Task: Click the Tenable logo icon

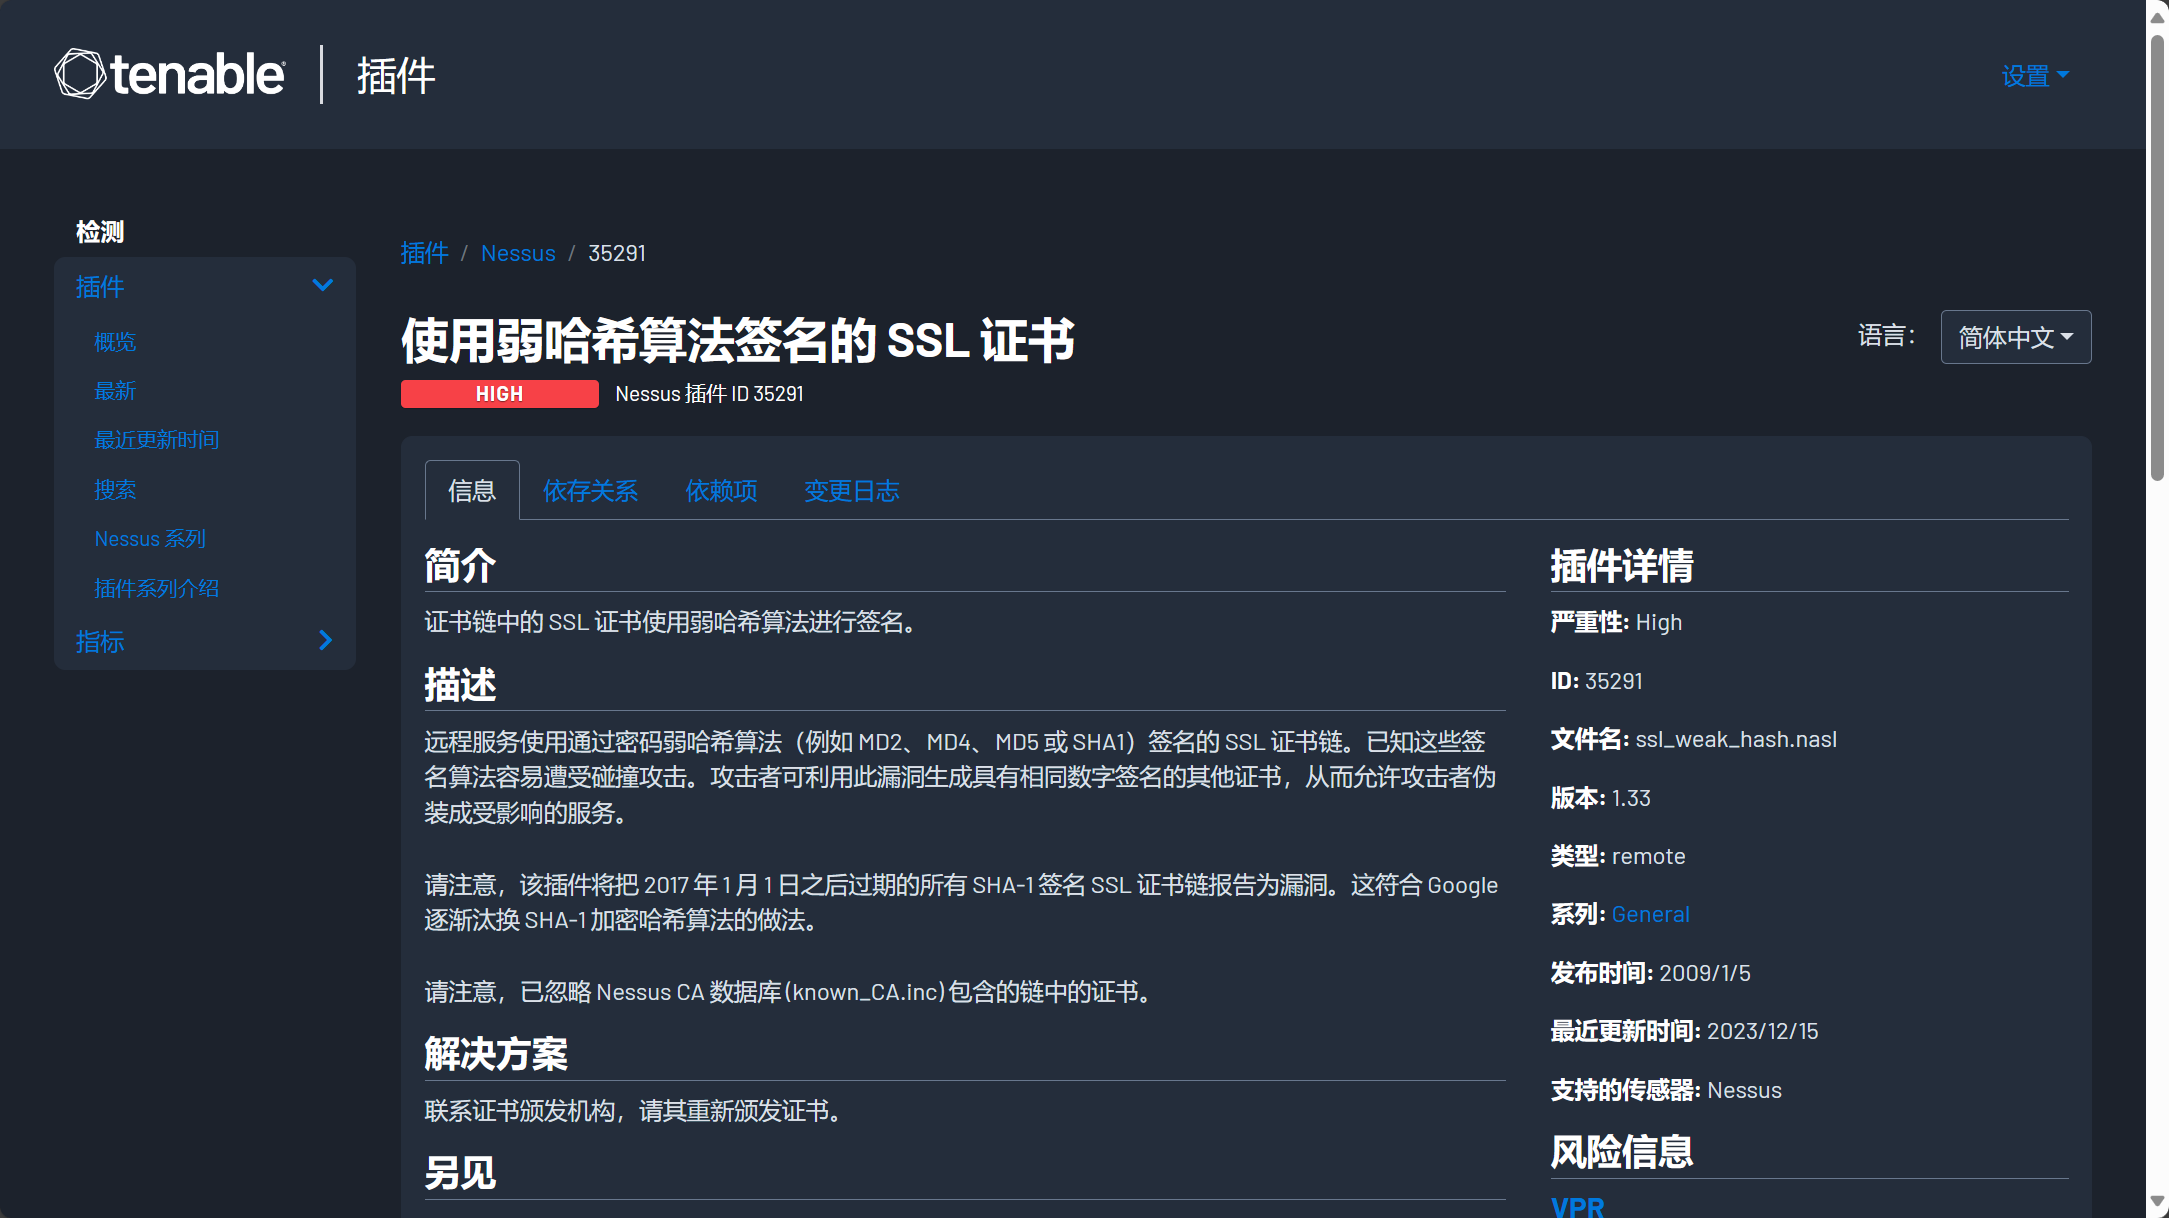Action: [79, 74]
